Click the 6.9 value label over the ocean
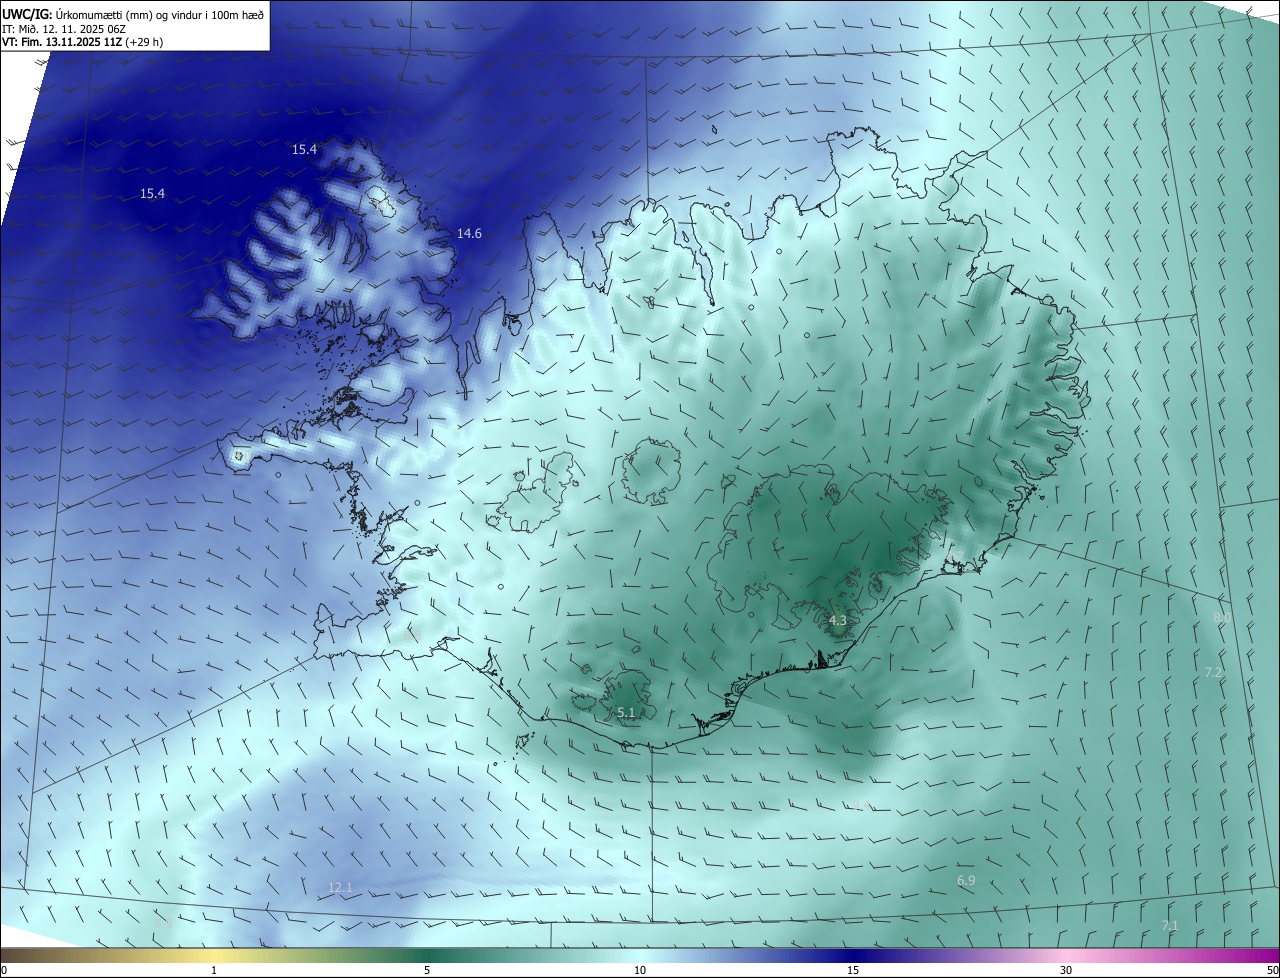The height and width of the screenshot is (978, 1280). (x=966, y=880)
